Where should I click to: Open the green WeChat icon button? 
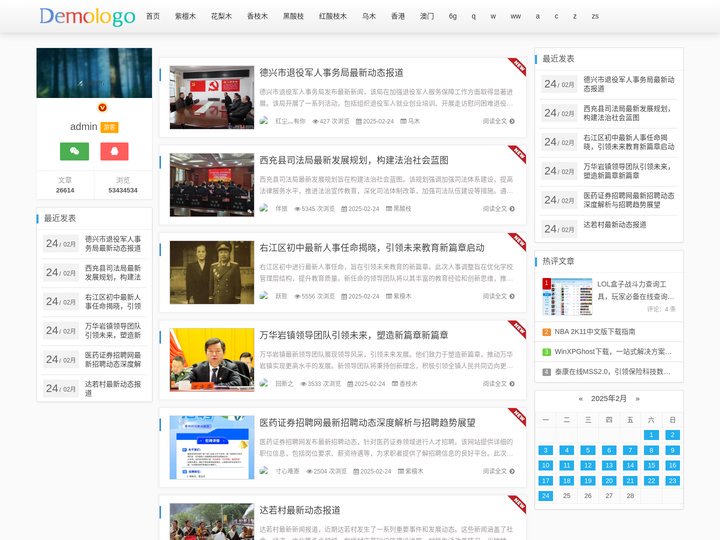click(74, 151)
